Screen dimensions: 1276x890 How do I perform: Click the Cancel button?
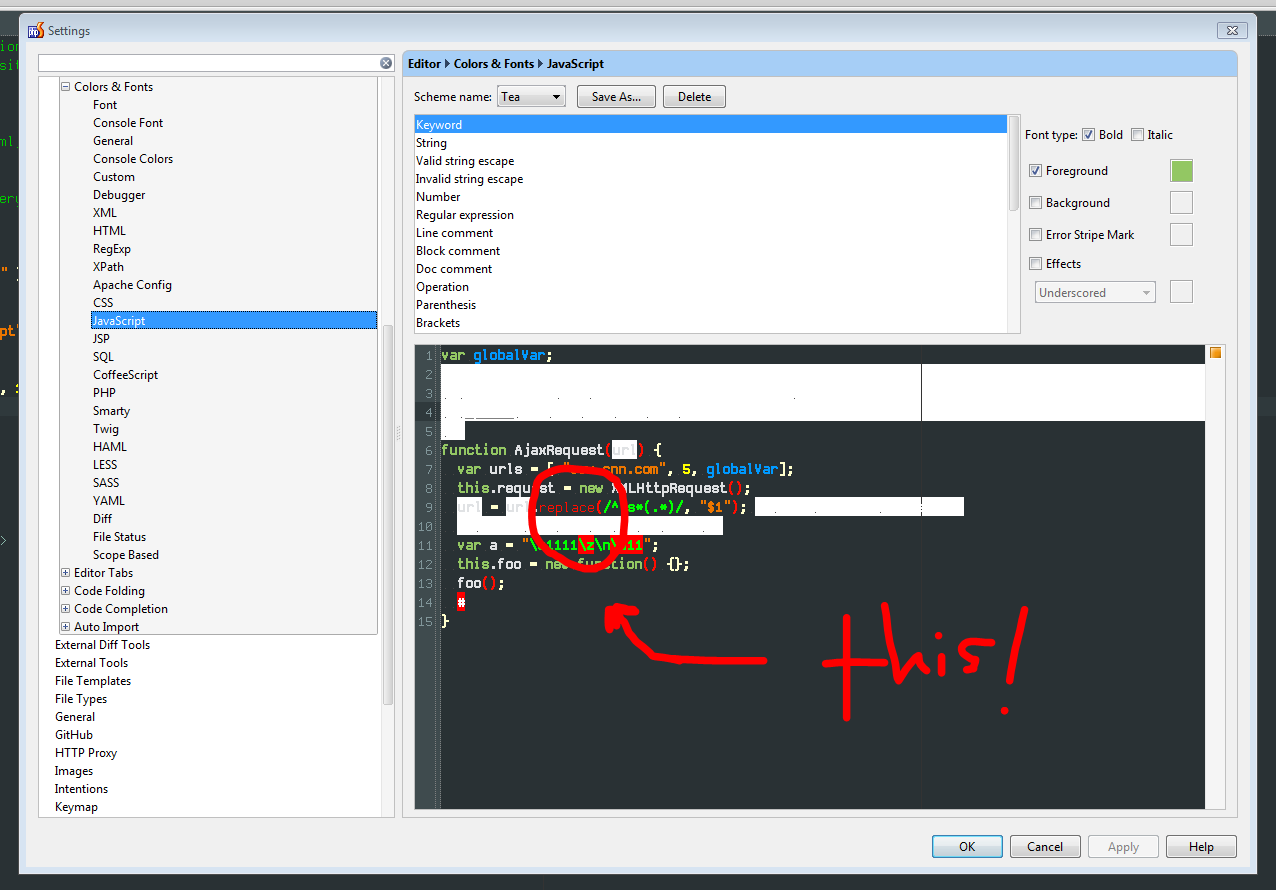click(1045, 846)
